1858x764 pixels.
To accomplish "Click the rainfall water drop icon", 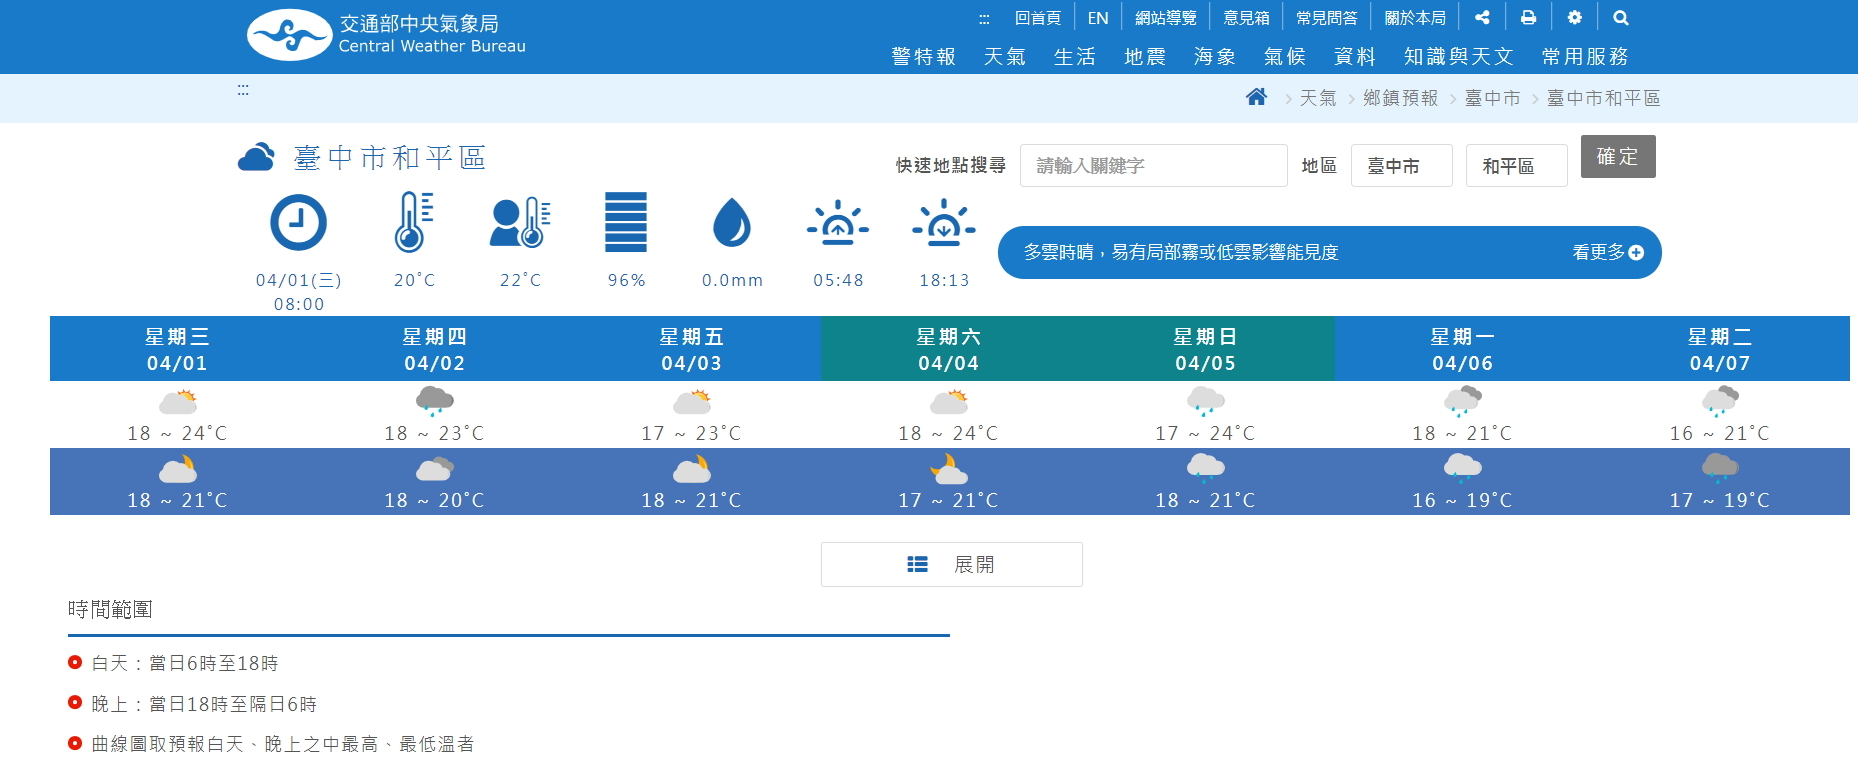I will click(x=731, y=222).
